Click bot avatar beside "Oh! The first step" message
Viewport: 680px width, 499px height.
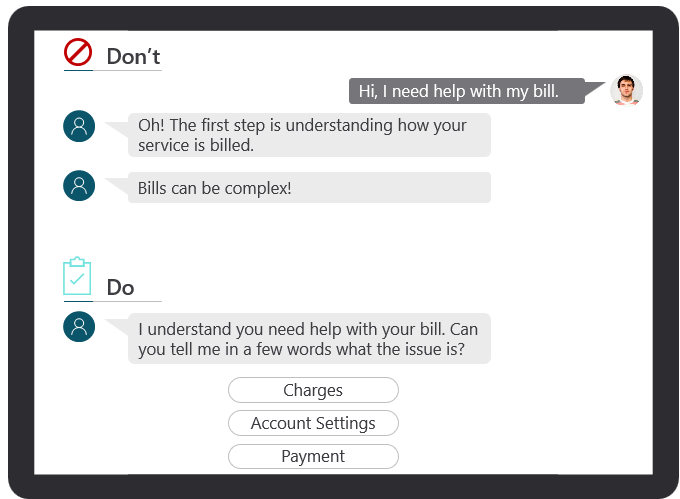(79, 127)
